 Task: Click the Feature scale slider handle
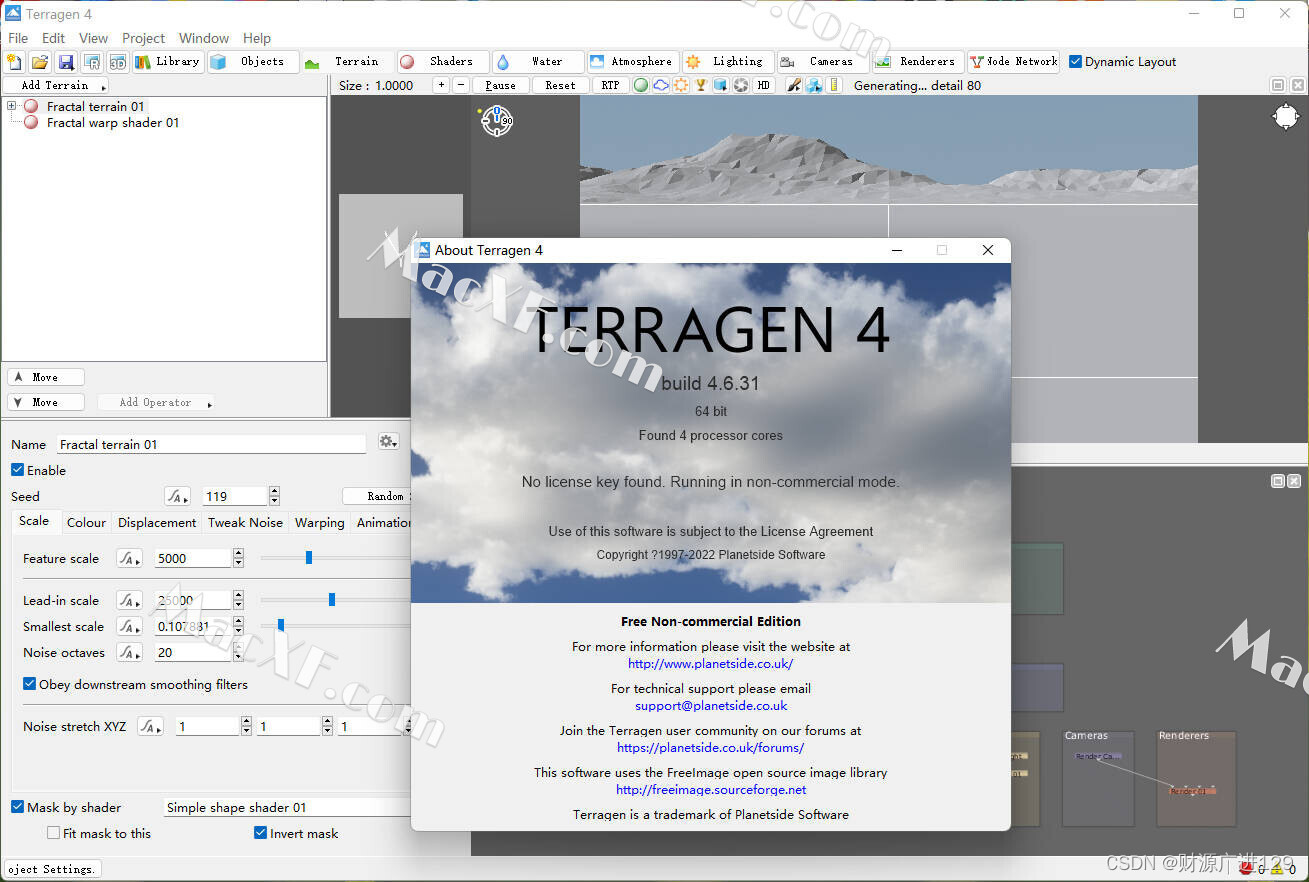pyautogui.click(x=309, y=557)
